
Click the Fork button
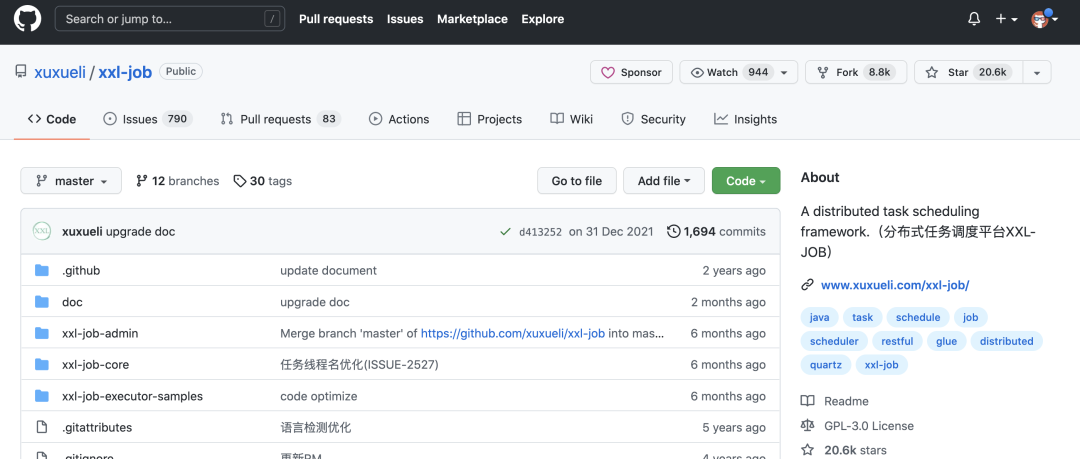click(x=855, y=72)
